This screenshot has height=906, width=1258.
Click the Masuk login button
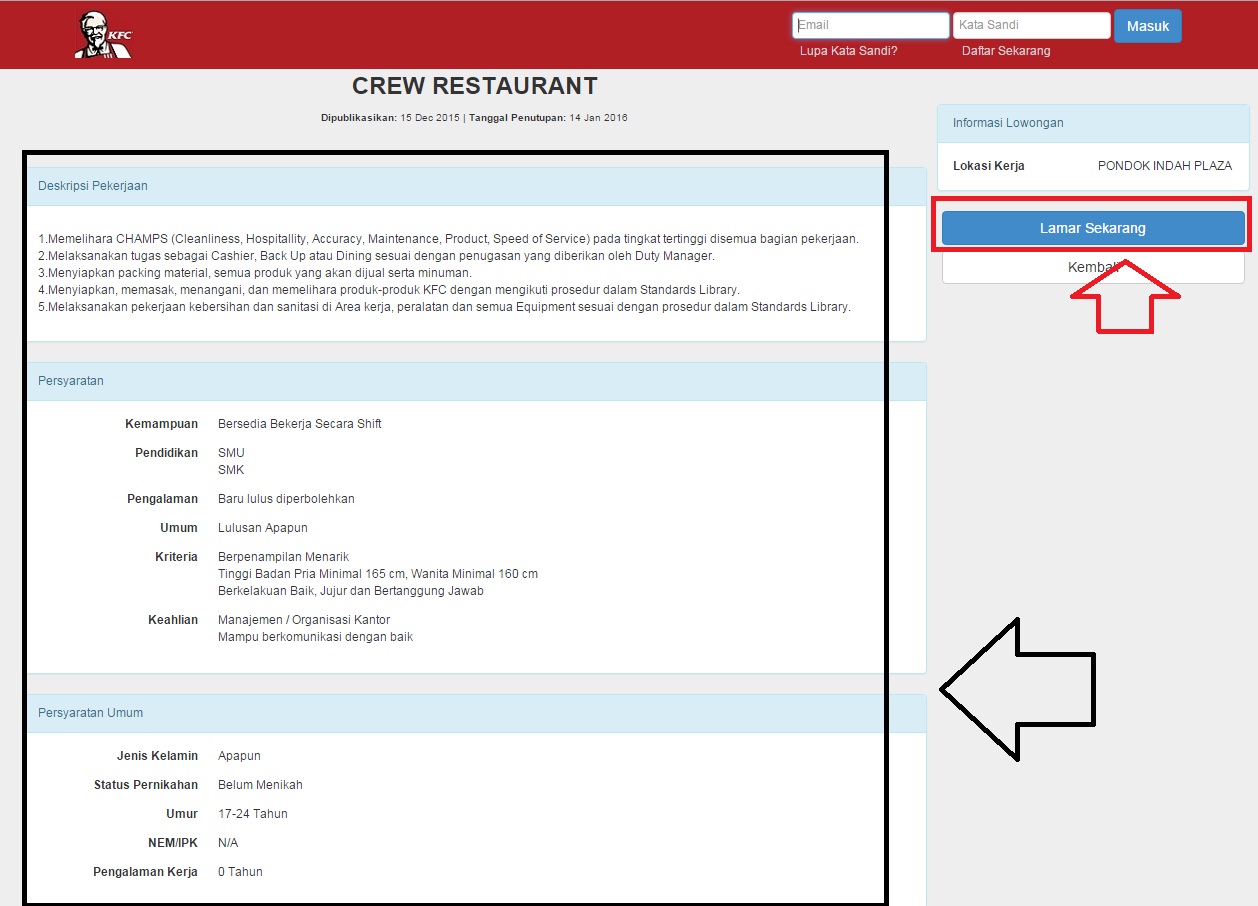1148,26
